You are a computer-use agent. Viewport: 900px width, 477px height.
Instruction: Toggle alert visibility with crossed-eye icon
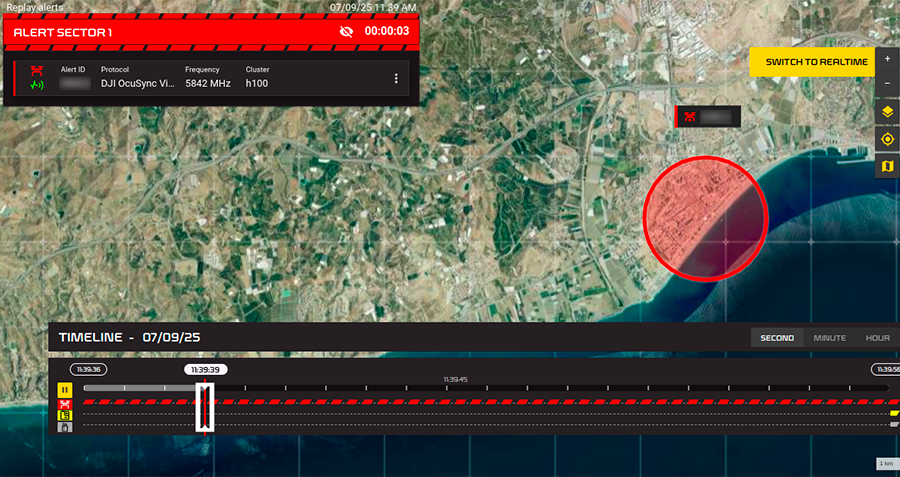coord(346,32)
